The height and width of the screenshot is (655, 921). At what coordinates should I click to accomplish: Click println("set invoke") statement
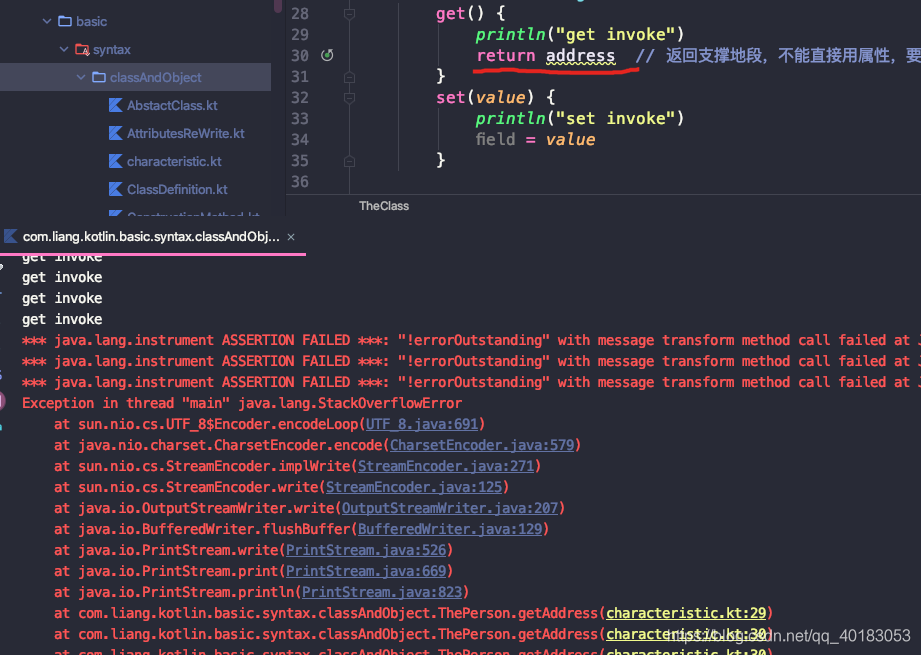[x=580, y=119]
